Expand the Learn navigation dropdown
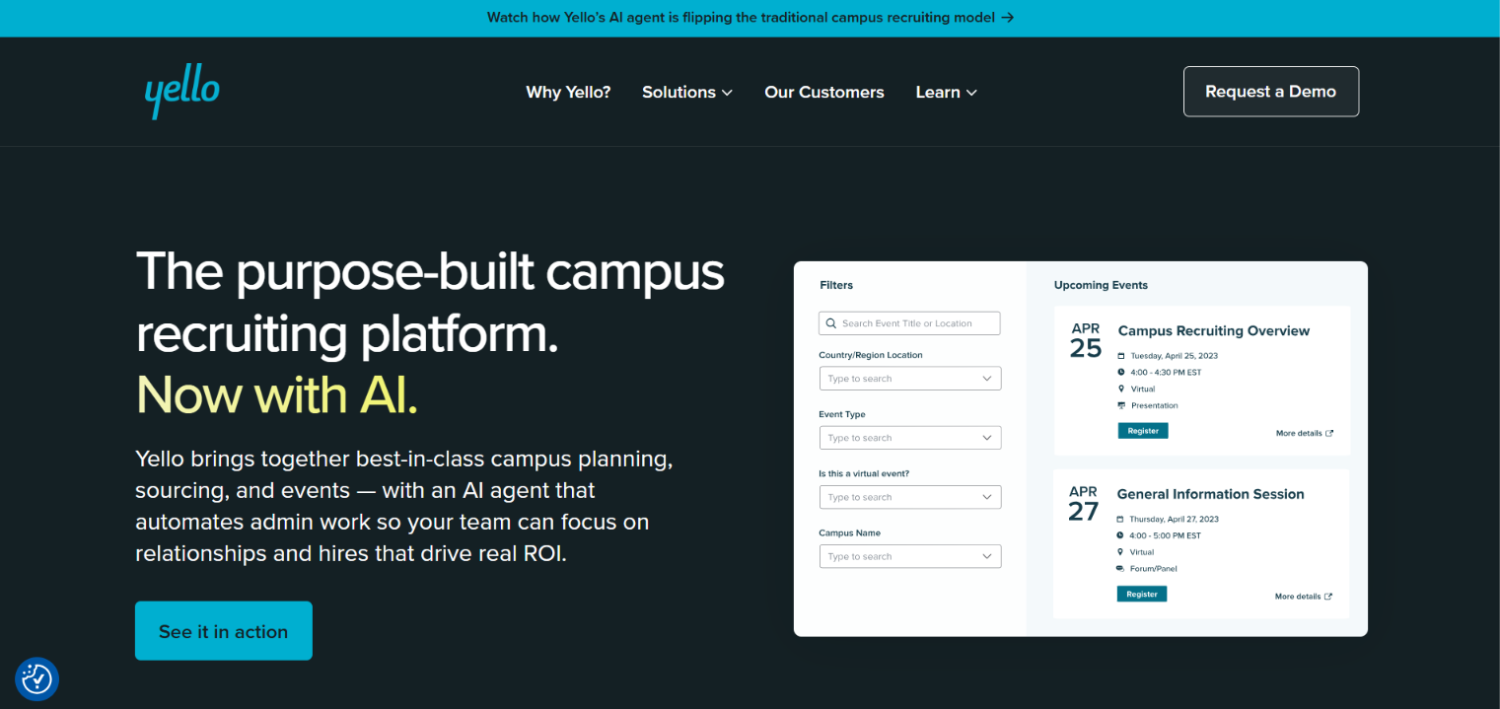This screenshot has height=709, width=1500. [x=946, y=92]
